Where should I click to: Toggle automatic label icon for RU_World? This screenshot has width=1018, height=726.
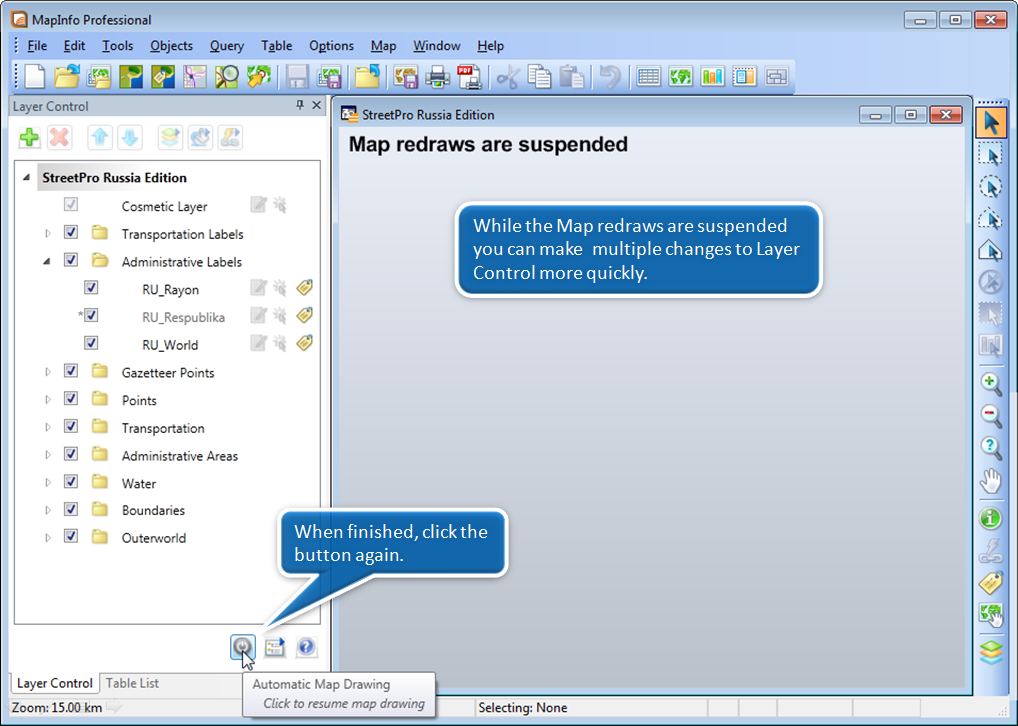pyautogui.click(x=304, y=342)
